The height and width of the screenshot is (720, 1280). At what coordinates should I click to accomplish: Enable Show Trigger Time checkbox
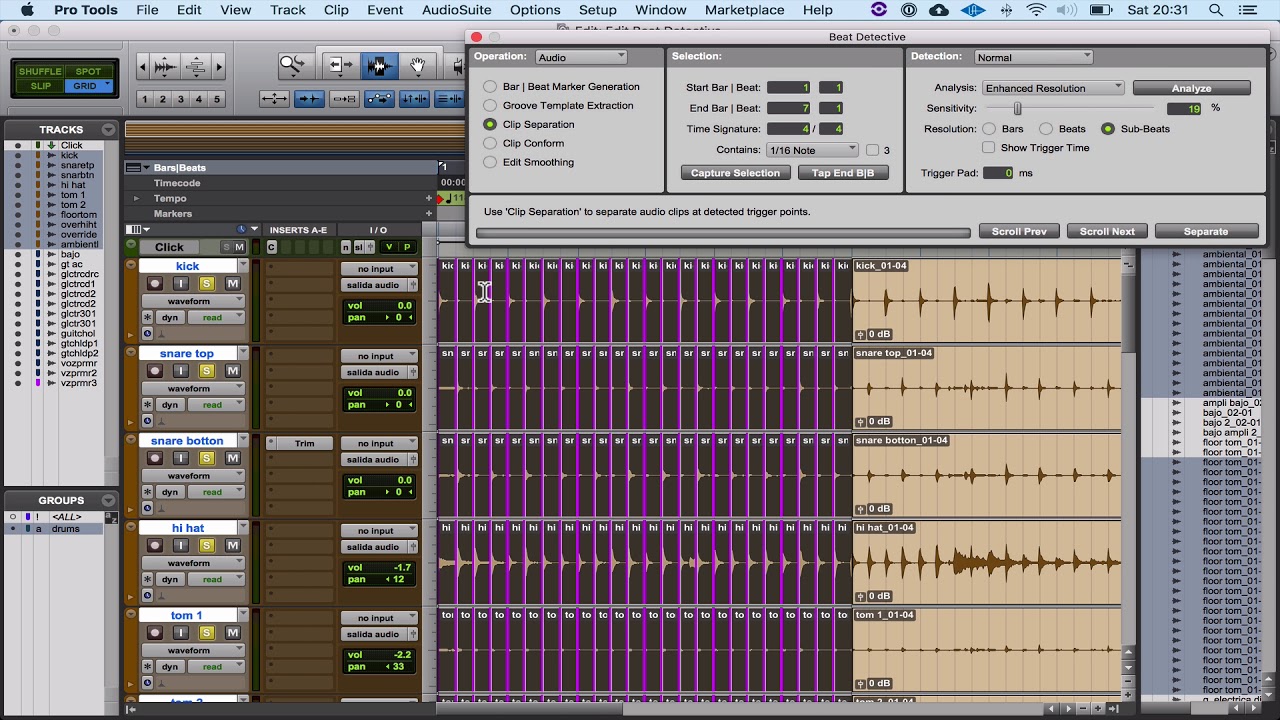(989, 148)
